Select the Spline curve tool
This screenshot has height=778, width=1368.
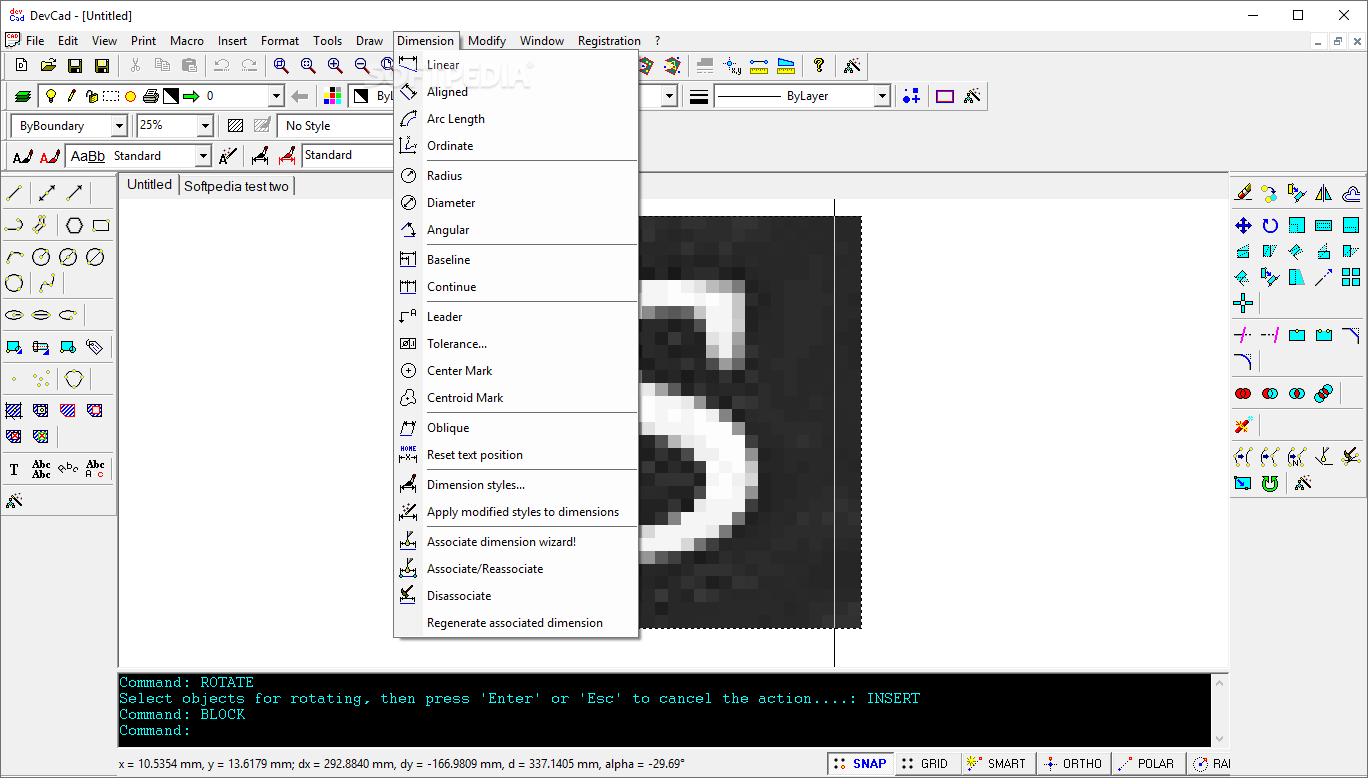coord(47,283)
